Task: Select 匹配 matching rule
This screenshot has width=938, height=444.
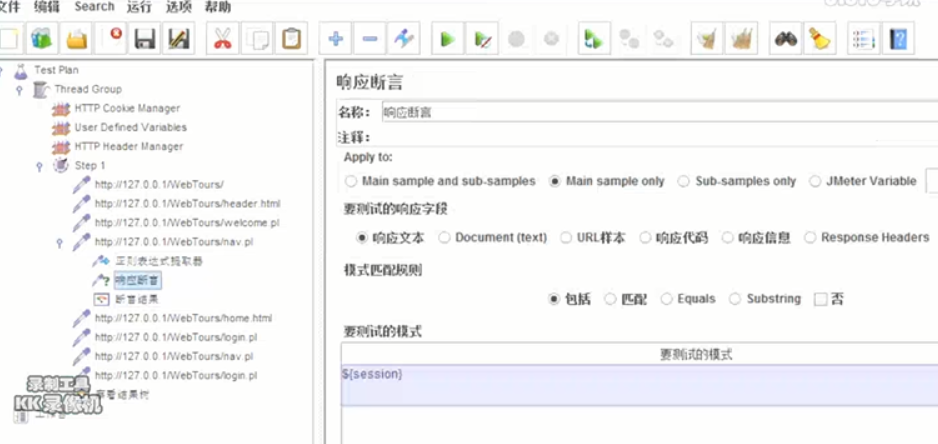Action: click(626, 299)
